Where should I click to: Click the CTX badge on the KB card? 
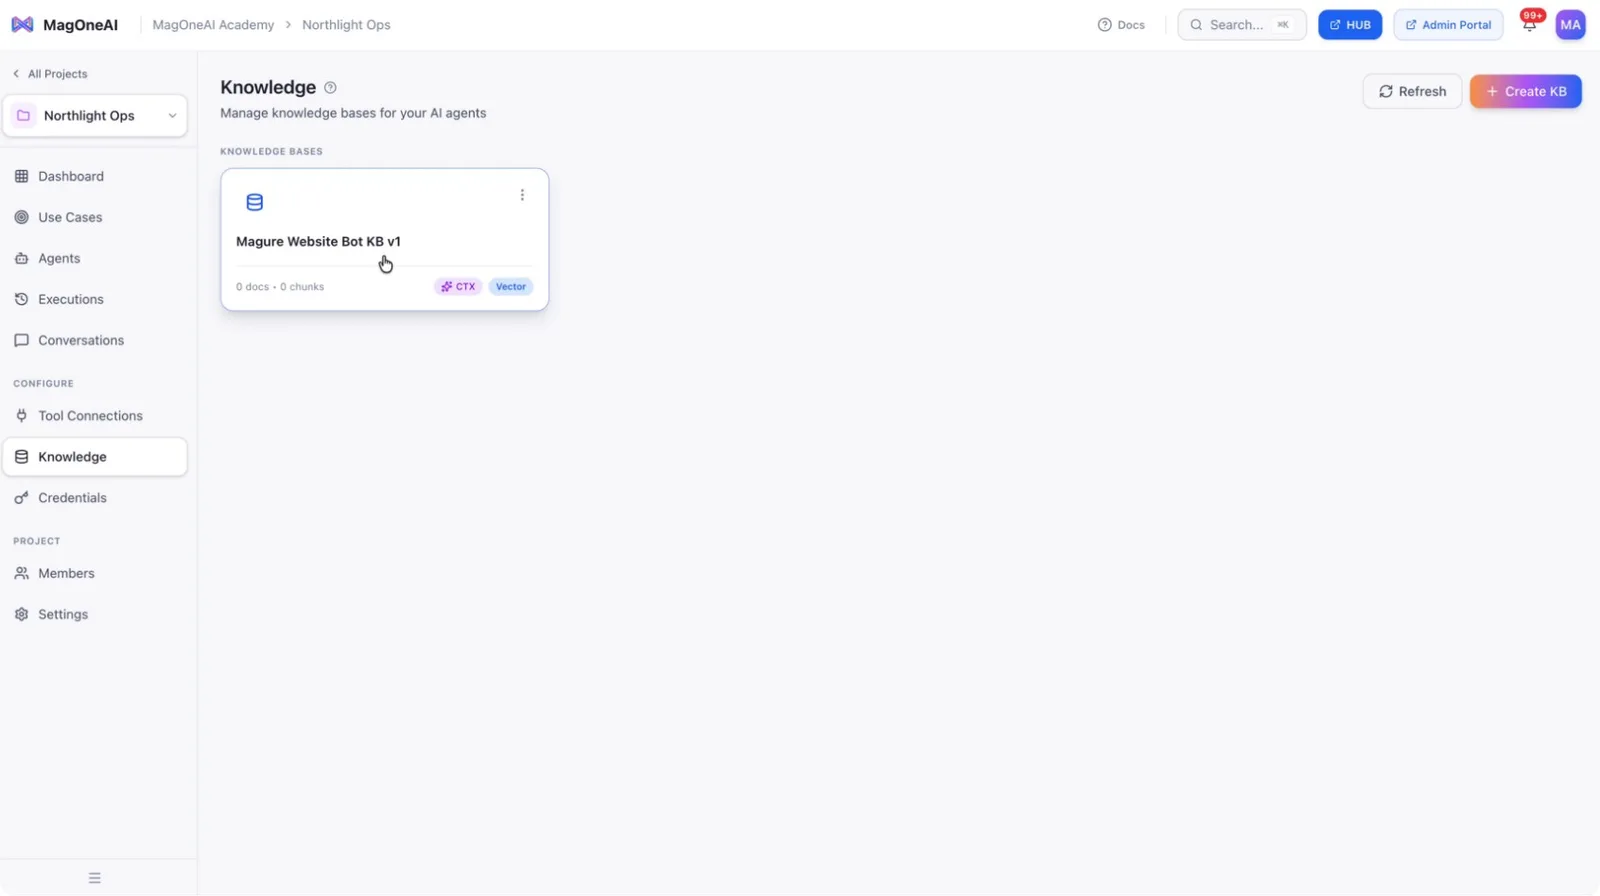pos(458,287)
